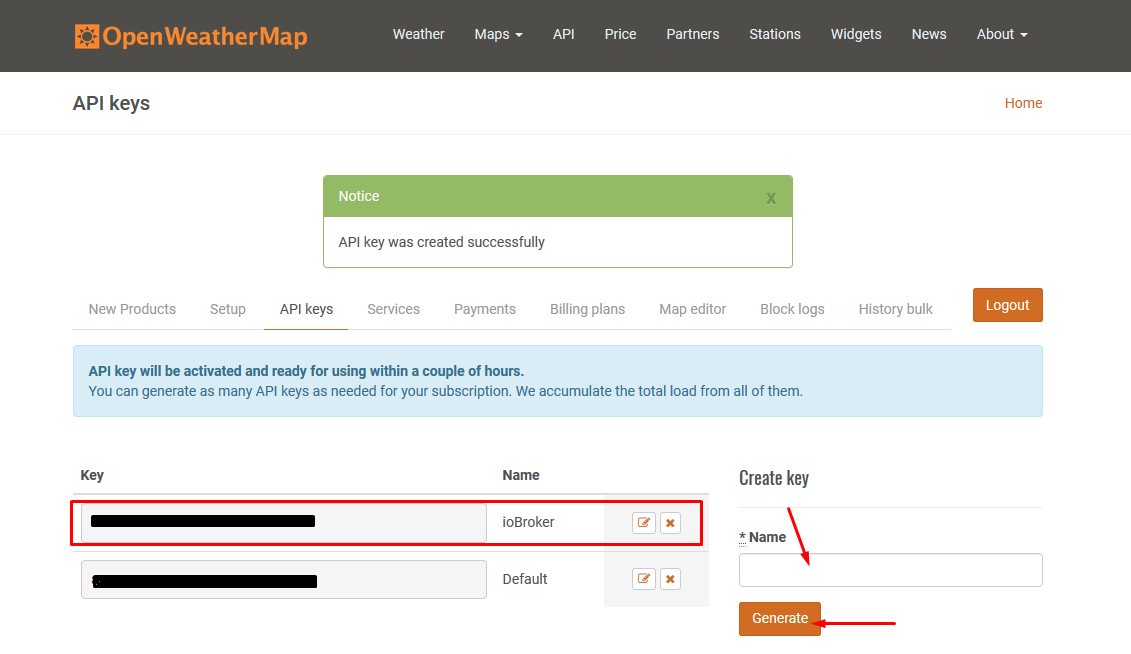Image resolution: width=1131 pixels, height=654 pixels.
Task: Open the Widgets page
Action: point(855,35)
